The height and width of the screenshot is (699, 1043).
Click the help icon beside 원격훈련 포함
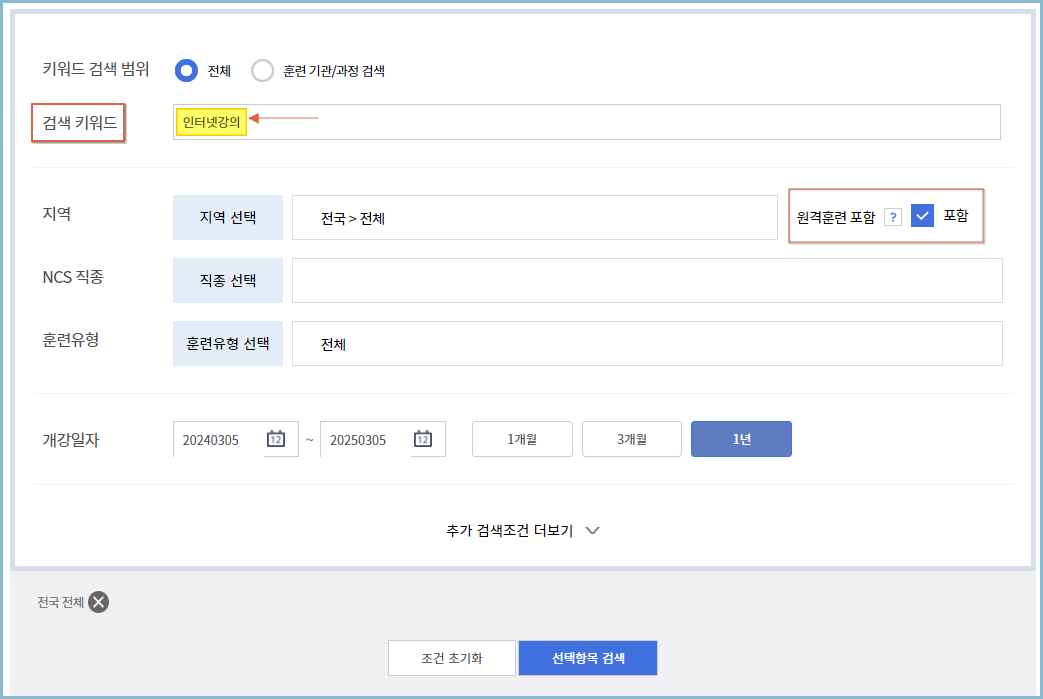pos(891,215)
